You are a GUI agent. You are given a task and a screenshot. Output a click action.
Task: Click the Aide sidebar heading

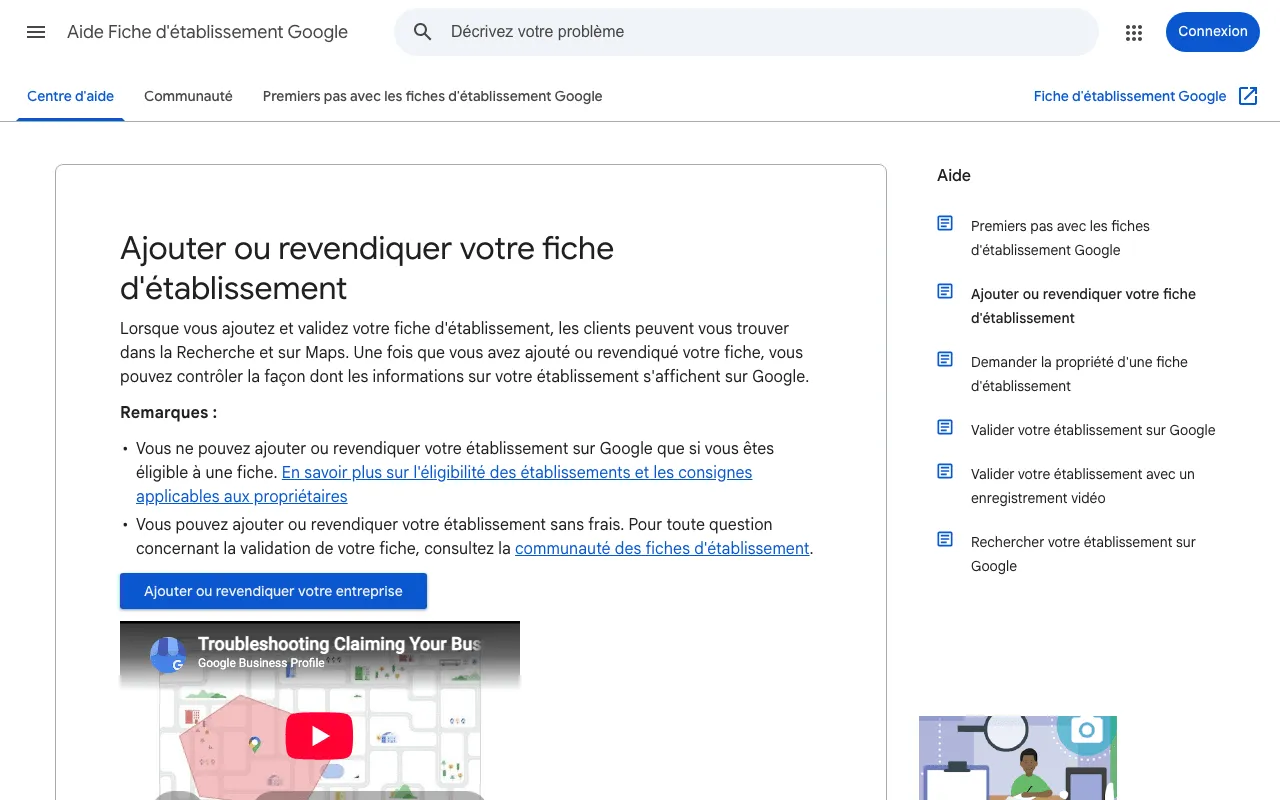coord(954,175)
